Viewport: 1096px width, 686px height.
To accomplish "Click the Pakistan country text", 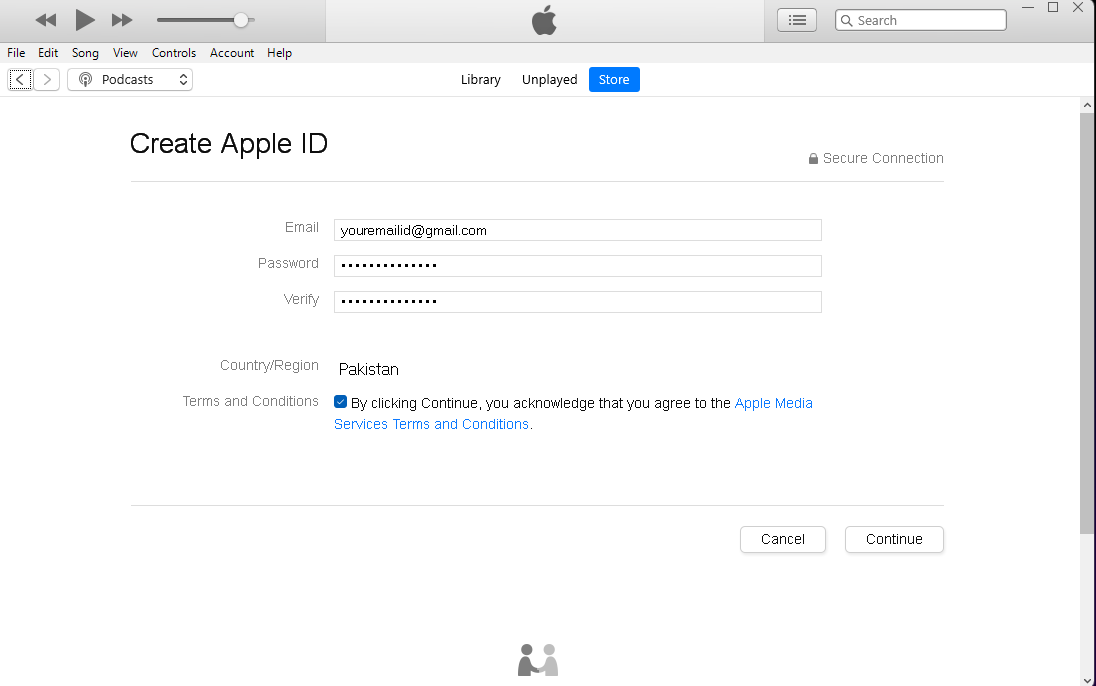I will click(x=368, y=369).
